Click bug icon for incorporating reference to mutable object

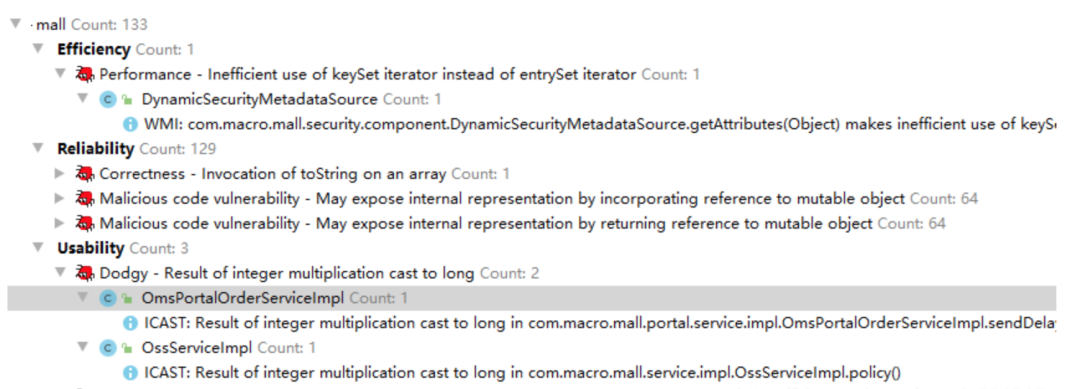coord(85,199)
